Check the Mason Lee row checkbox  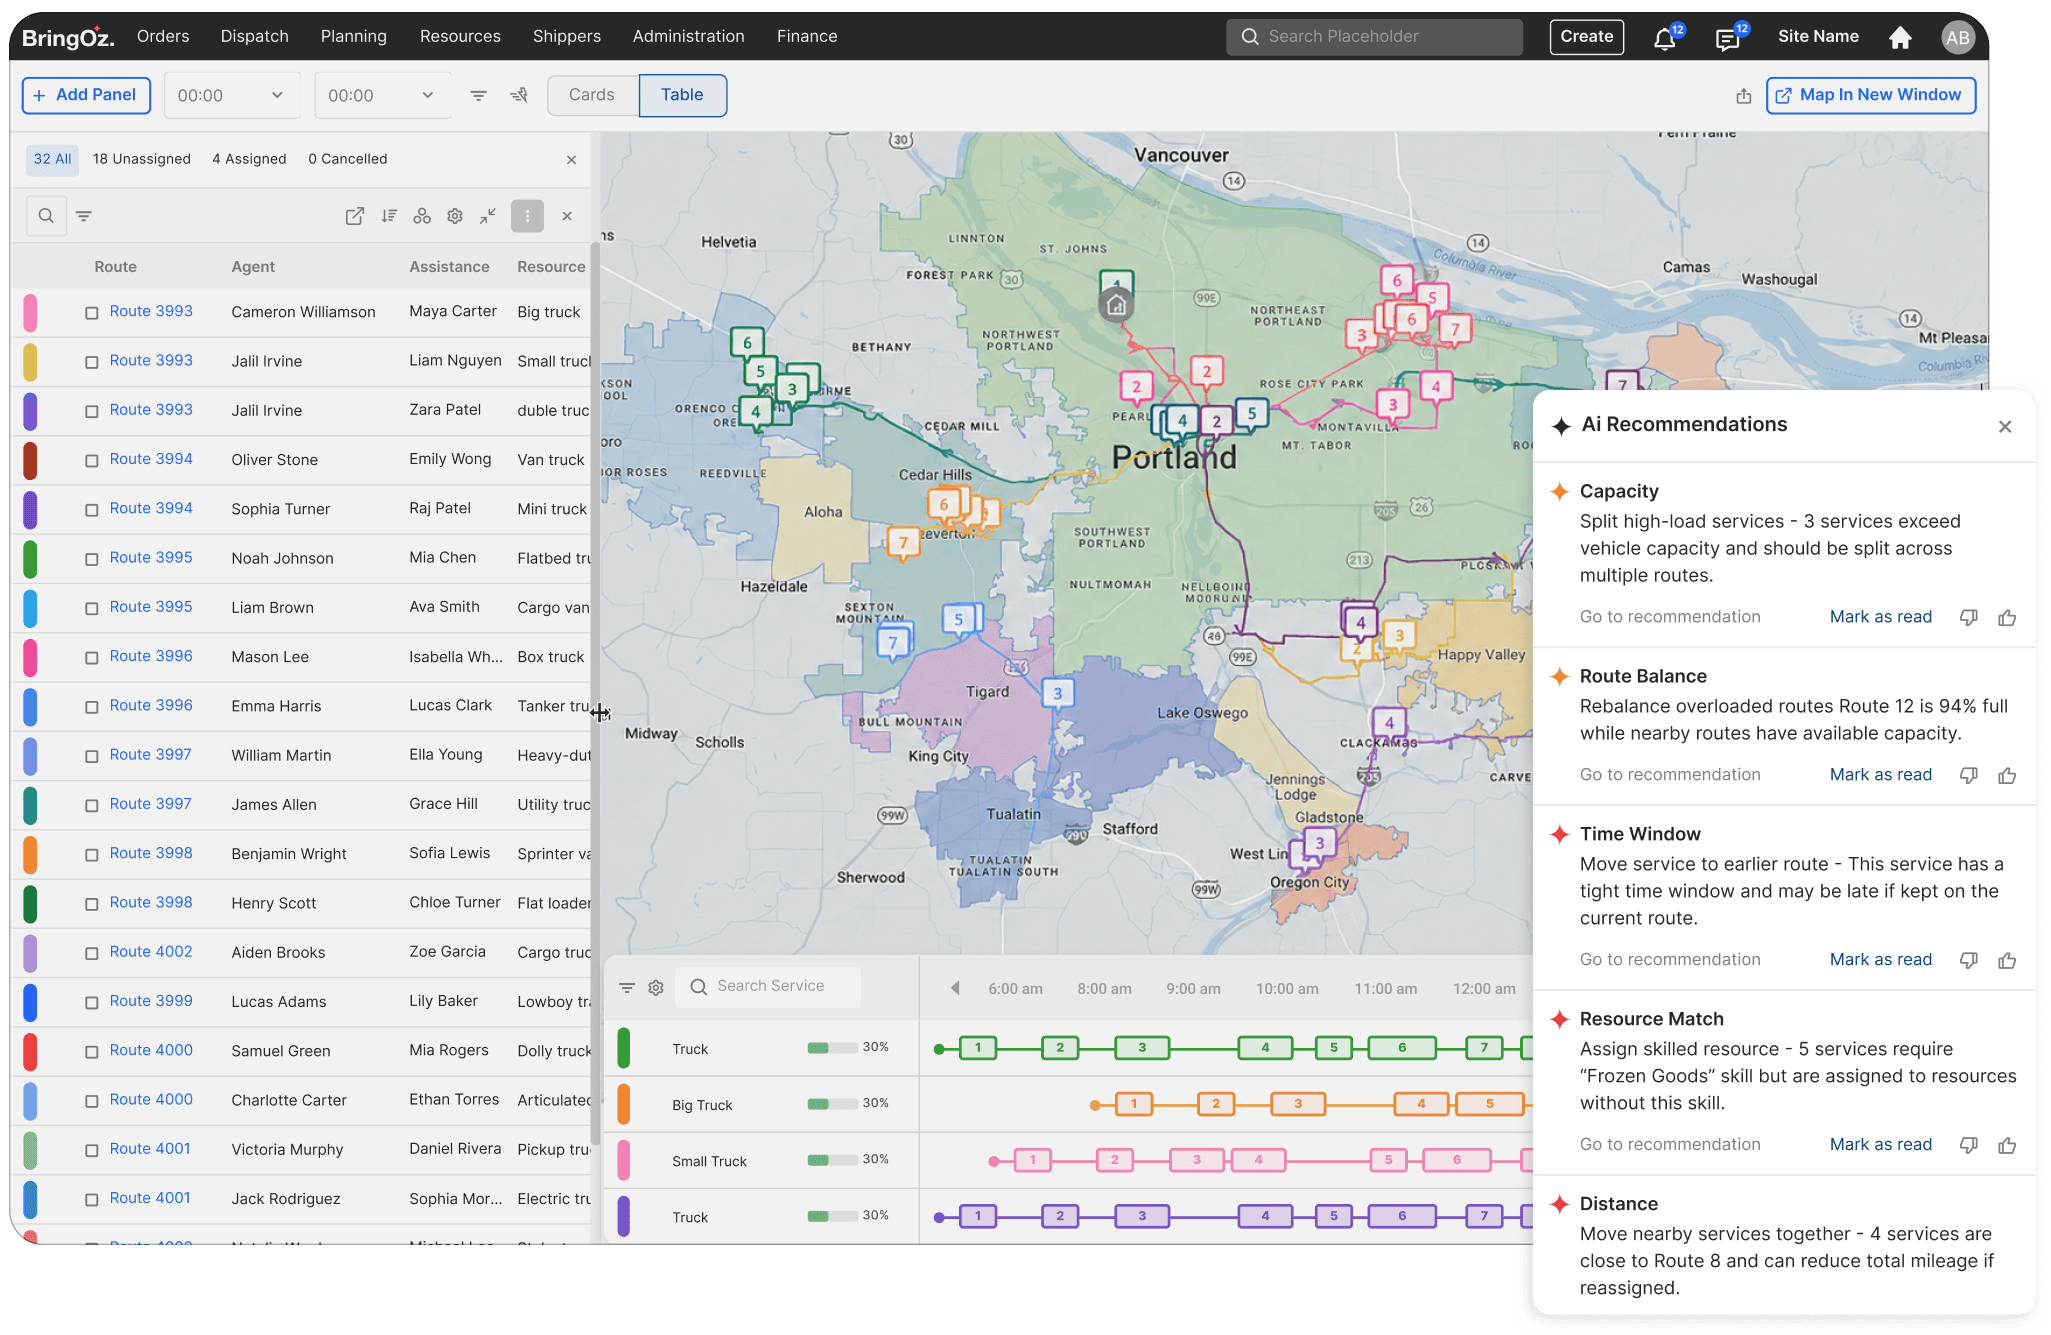point(91,658)
